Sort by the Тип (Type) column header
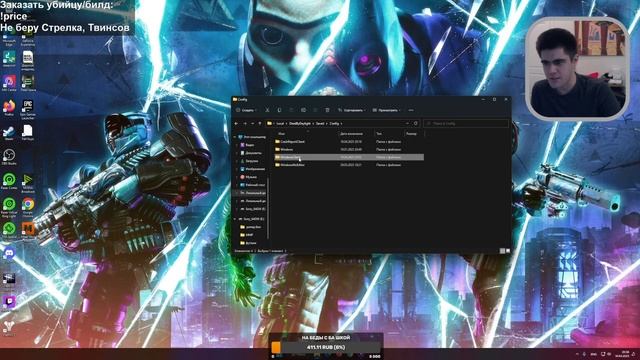 point(379,133)
